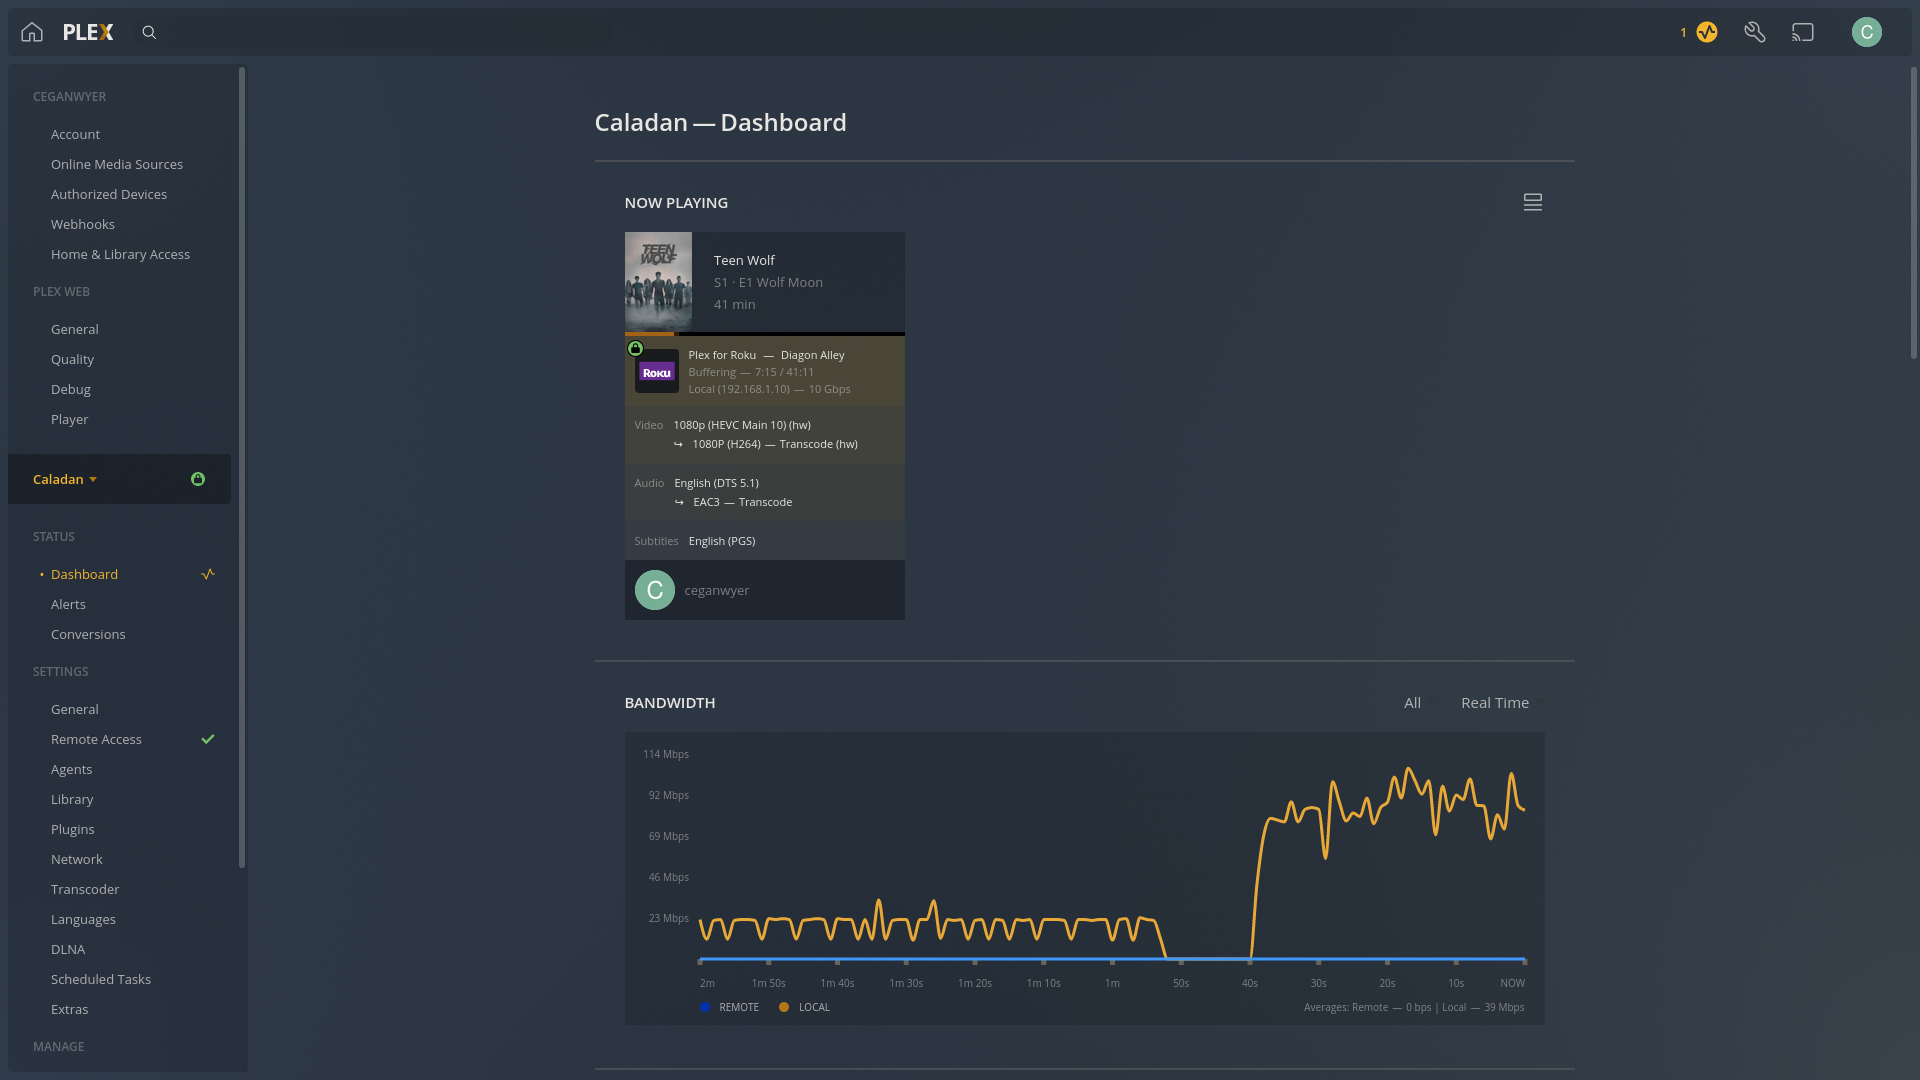Screen dimensions: 1920x1080
Task: Click the search magnifier icon
Action: point(149,32)
